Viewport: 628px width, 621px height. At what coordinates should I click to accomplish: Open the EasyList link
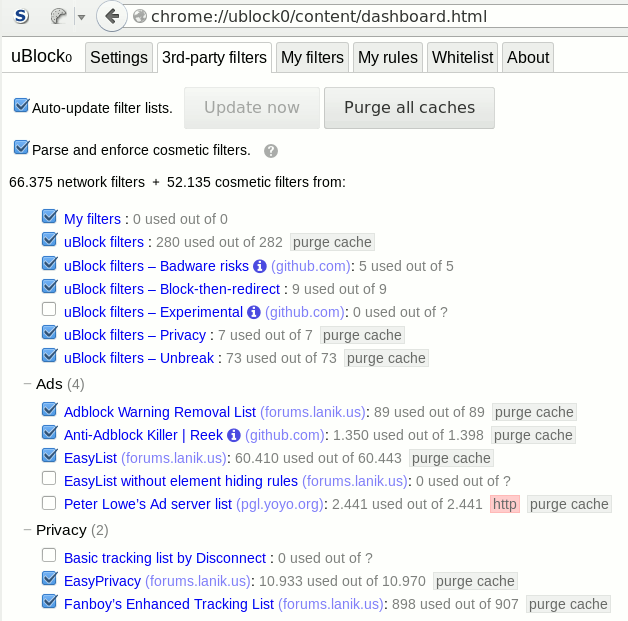tap(91, 458)
